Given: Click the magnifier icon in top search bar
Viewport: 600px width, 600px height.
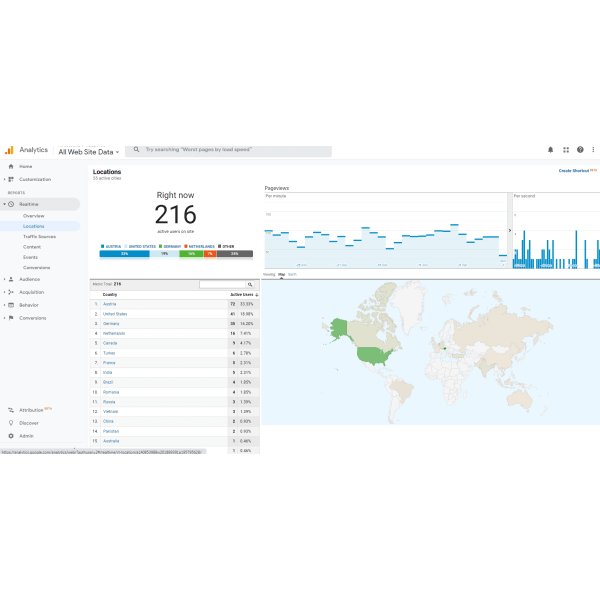Looking at the screenshot, I should [x=136, y=150].
